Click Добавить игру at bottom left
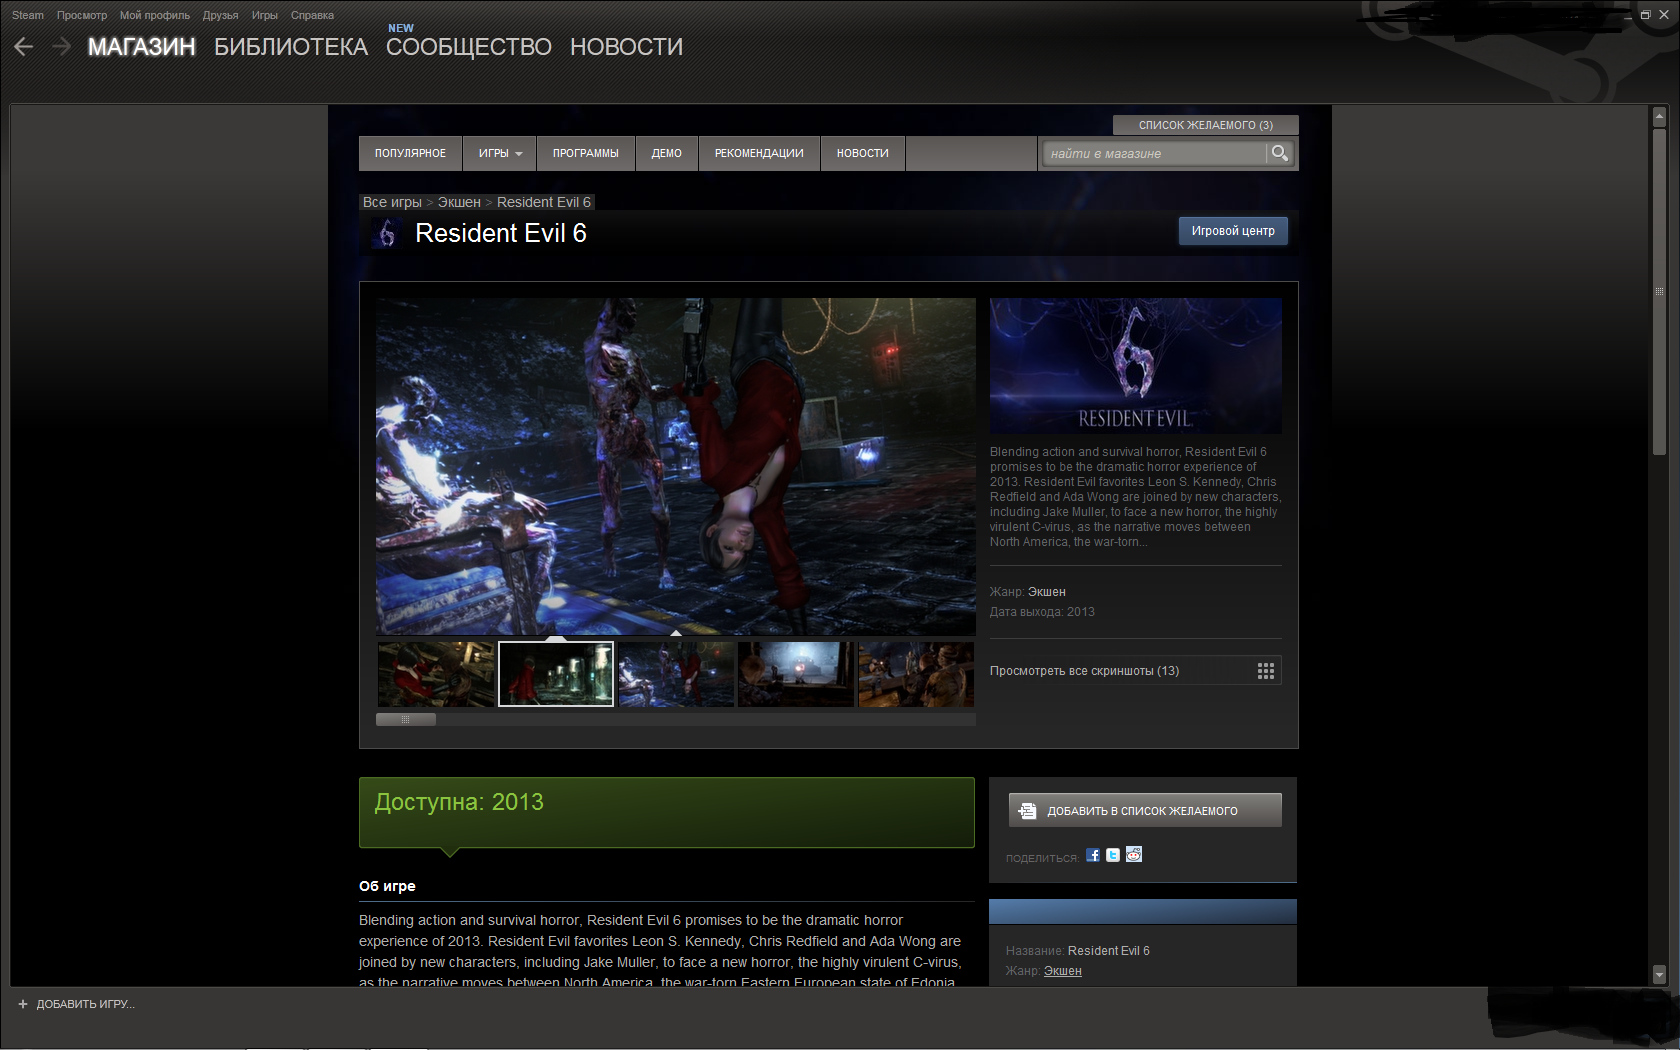 [x=86, y=1004]
